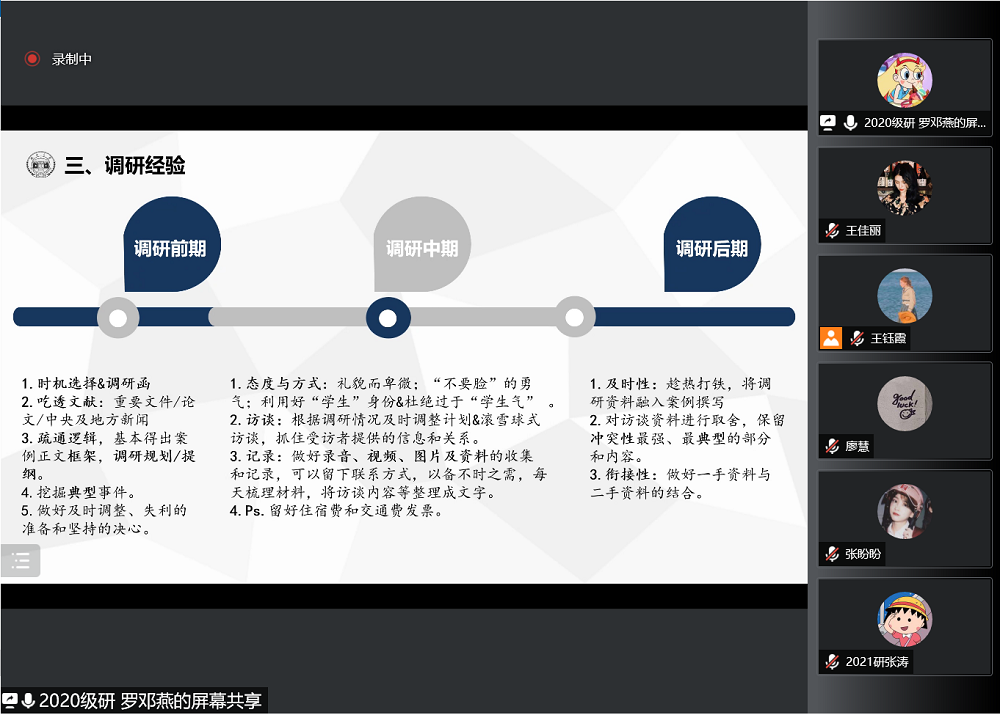Select 张盼盼's avatar thumbnail
This screenshot has width=1000, height=715.
point(904,511)
